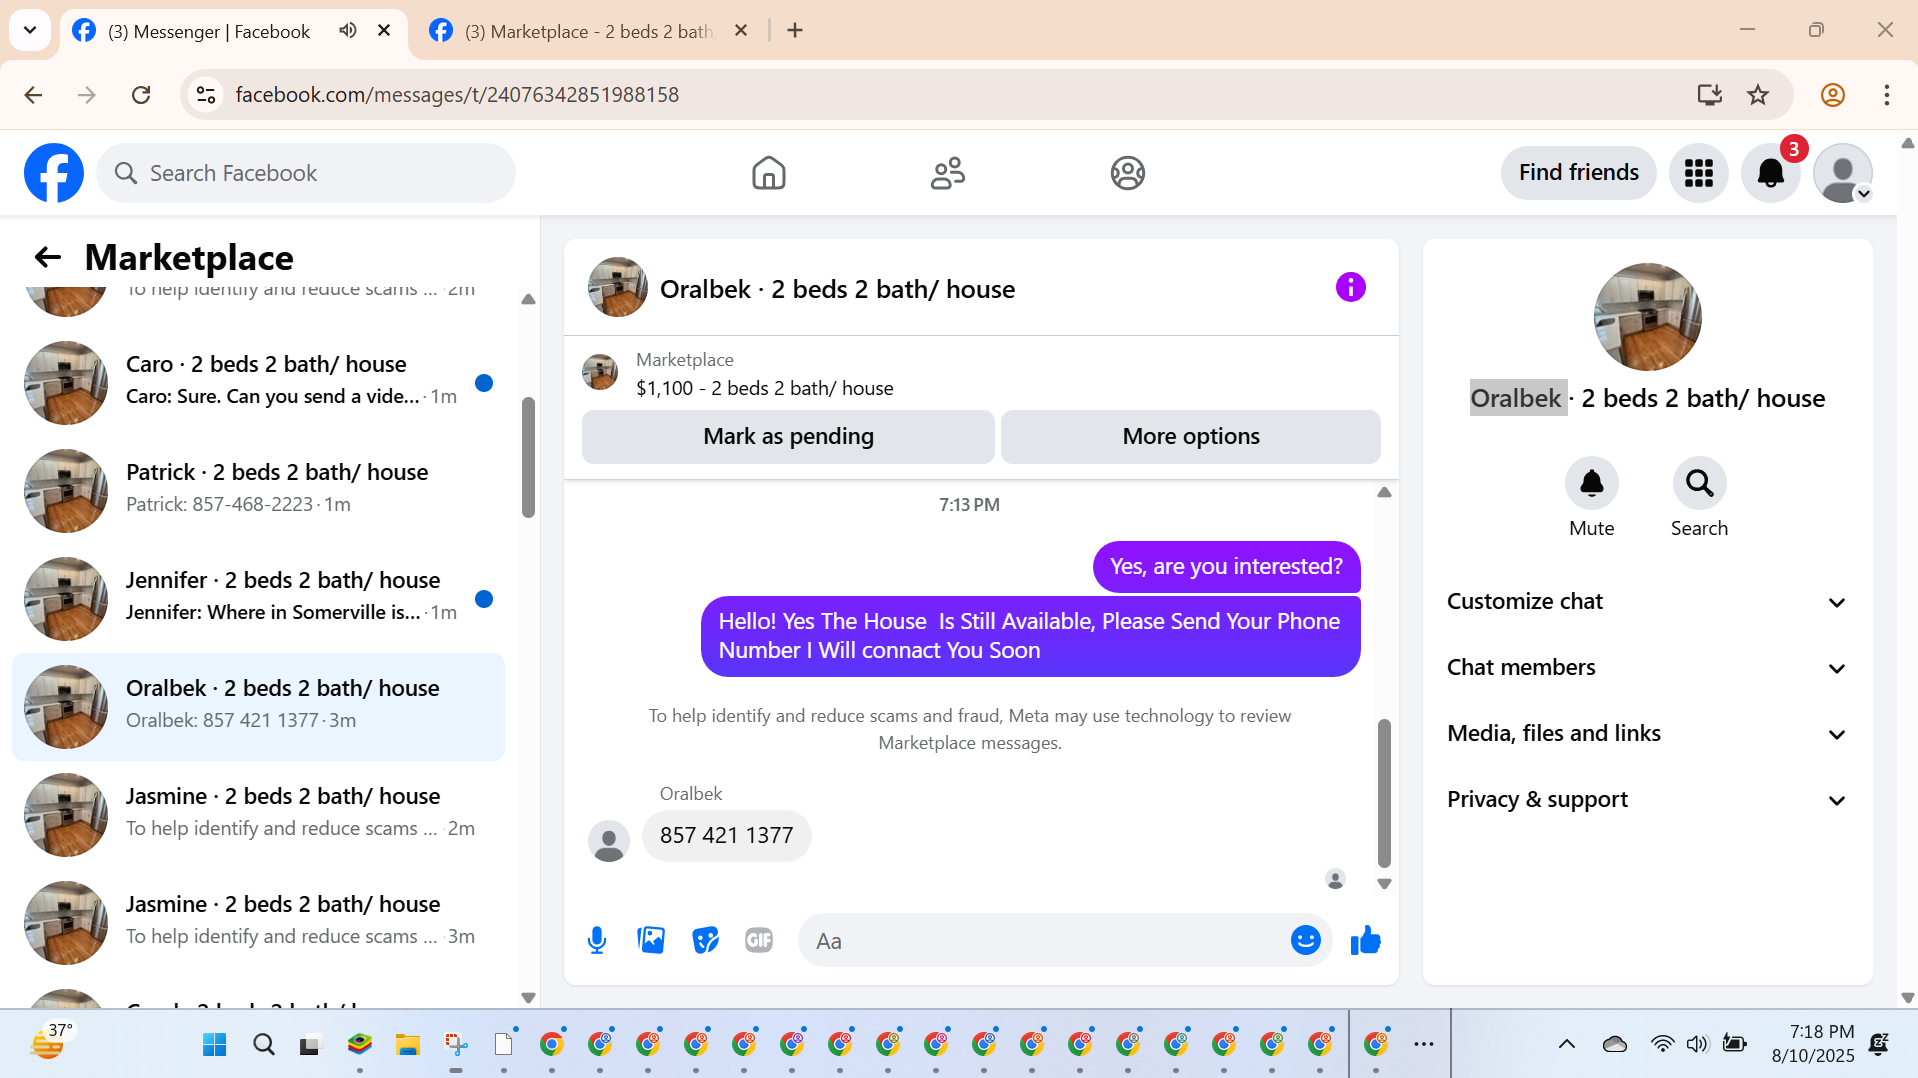Open taskbar overflow three dots
Screen dimensions: 1918x1078
point(1424,1044)
